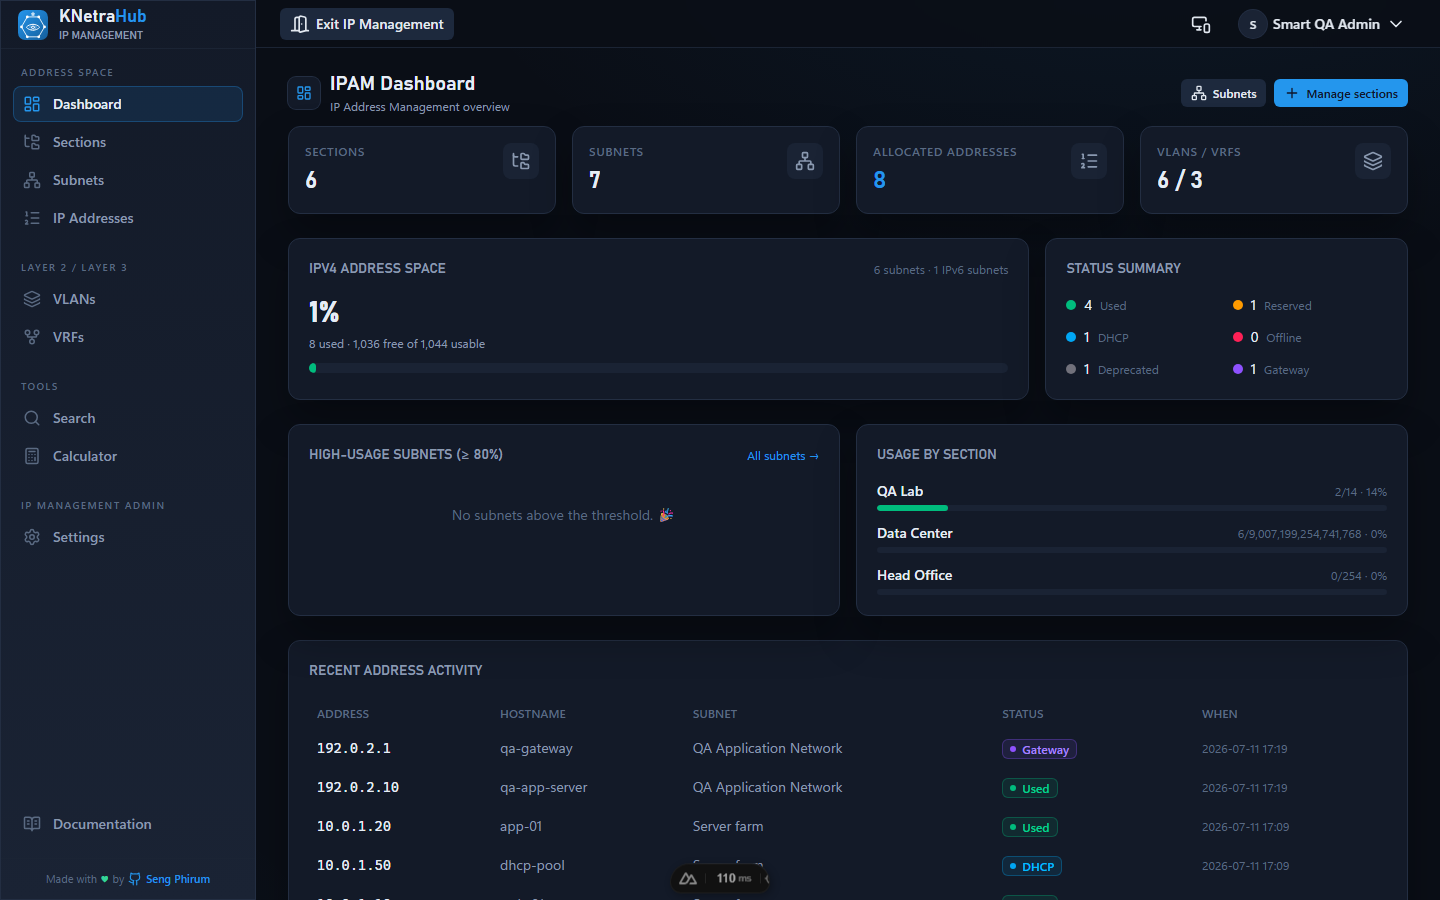The width and height of the screenshot is (1440, 900).
Task: Click hostname dhcp-pool
Action: [532, 865]
